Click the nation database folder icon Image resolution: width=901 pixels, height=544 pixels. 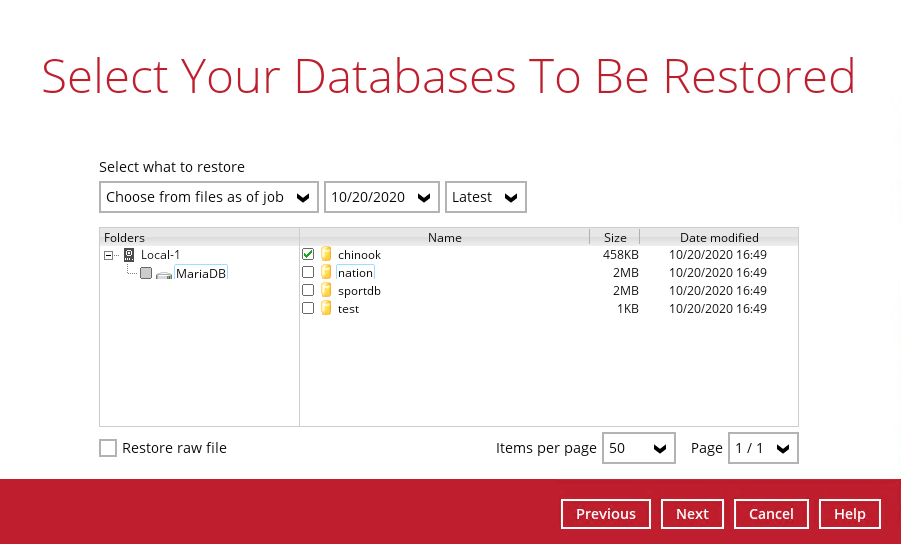(326, 273)
